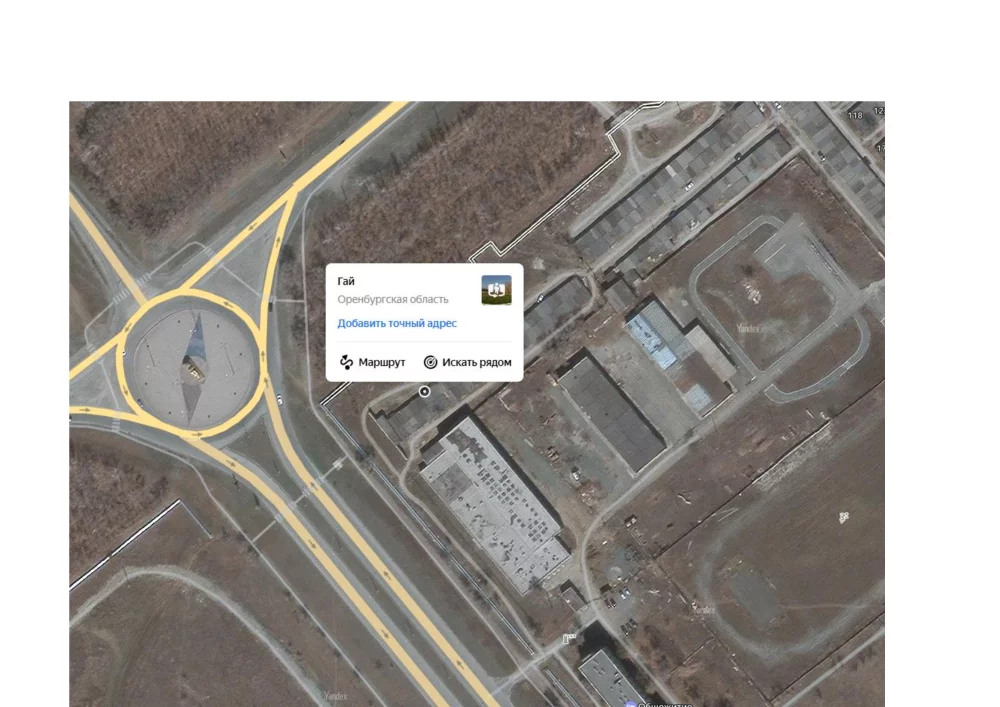Click the Оренбургская область subtitle
1000x707 pixels.
393,299
